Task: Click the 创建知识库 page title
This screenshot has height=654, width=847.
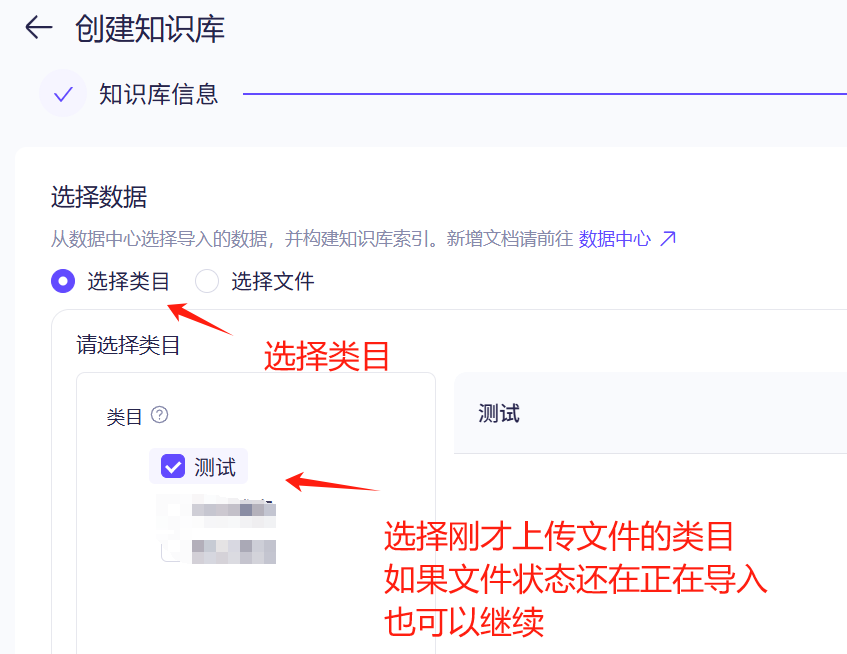Action: point(150,29)
